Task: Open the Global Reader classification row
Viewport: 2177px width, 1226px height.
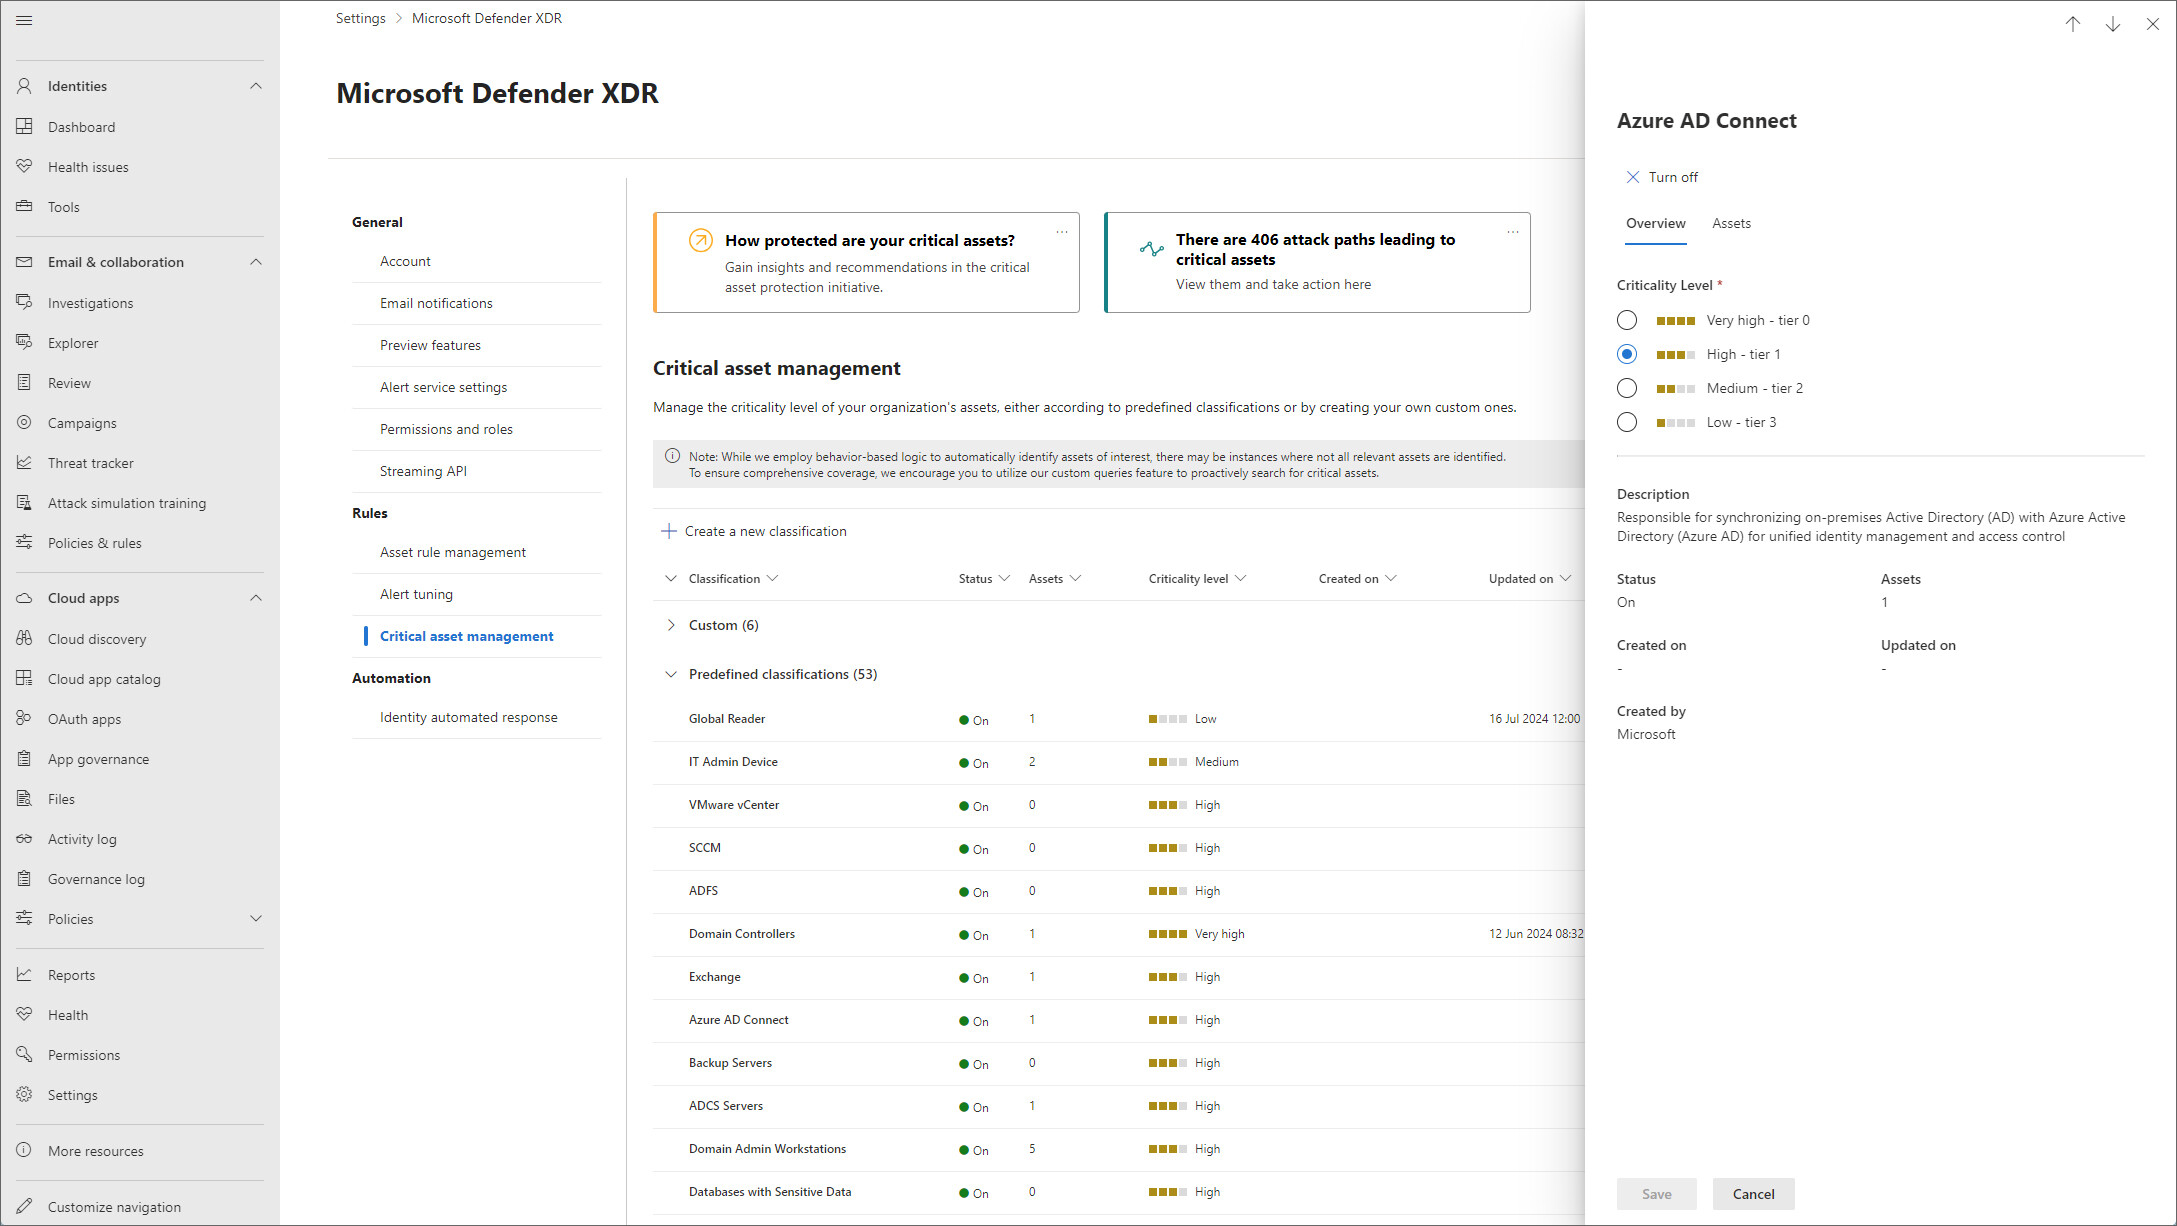Action: pos(1118,719)
